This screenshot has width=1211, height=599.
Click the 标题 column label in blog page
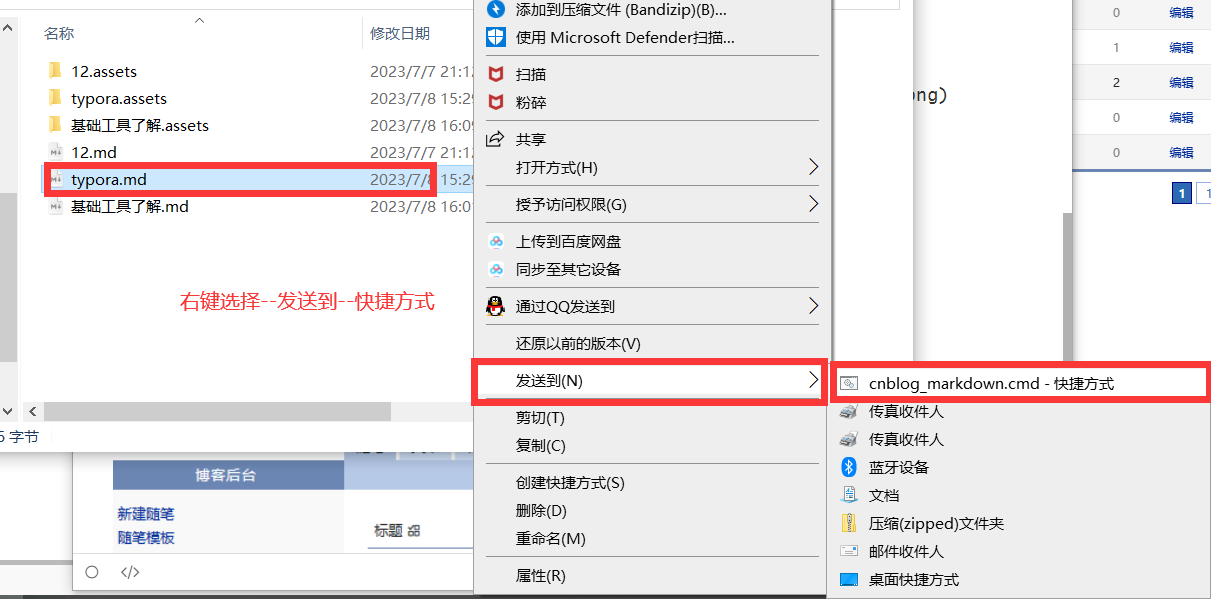click(389, 531)
